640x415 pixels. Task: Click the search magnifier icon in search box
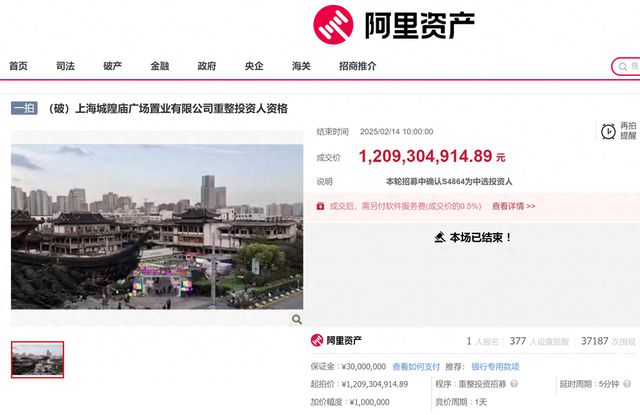click(623, 67)
